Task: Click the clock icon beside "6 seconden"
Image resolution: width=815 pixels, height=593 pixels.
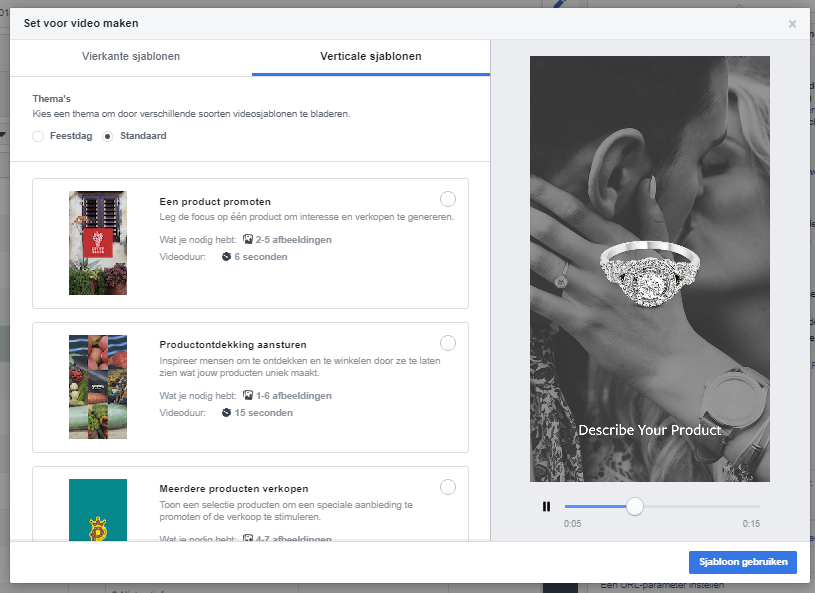Action: pos(226,257)
